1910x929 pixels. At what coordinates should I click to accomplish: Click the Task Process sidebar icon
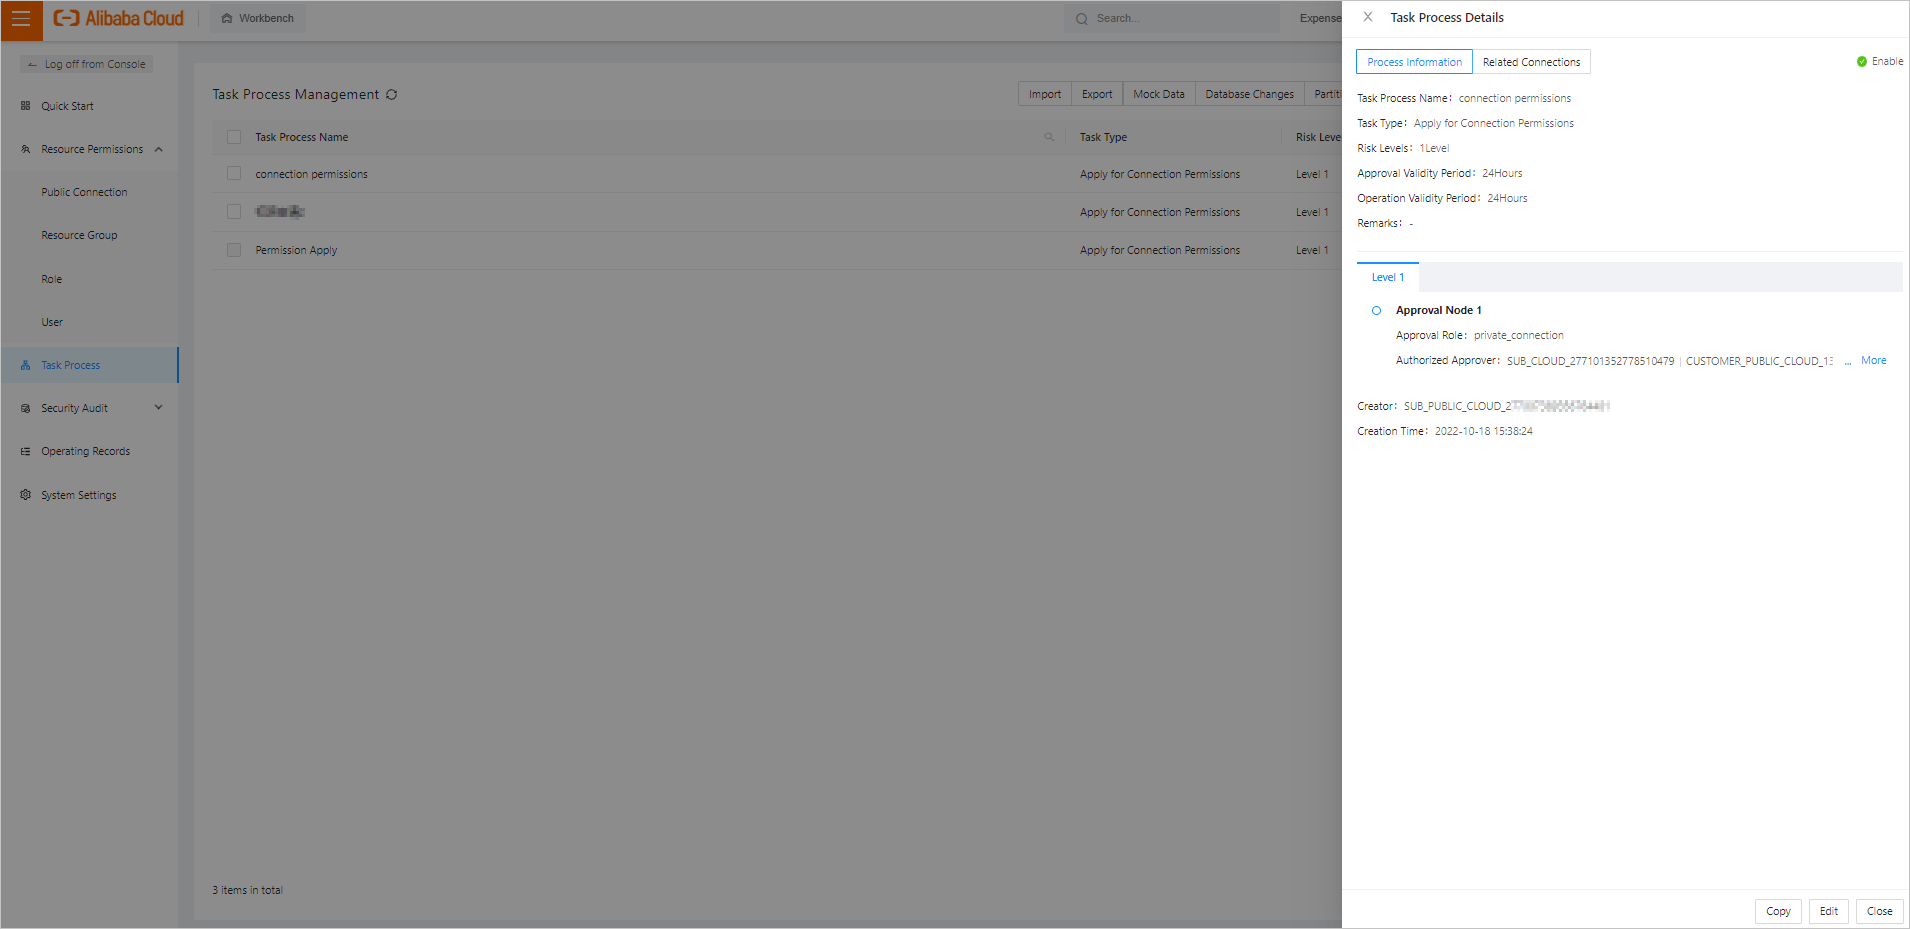(26, 365)
